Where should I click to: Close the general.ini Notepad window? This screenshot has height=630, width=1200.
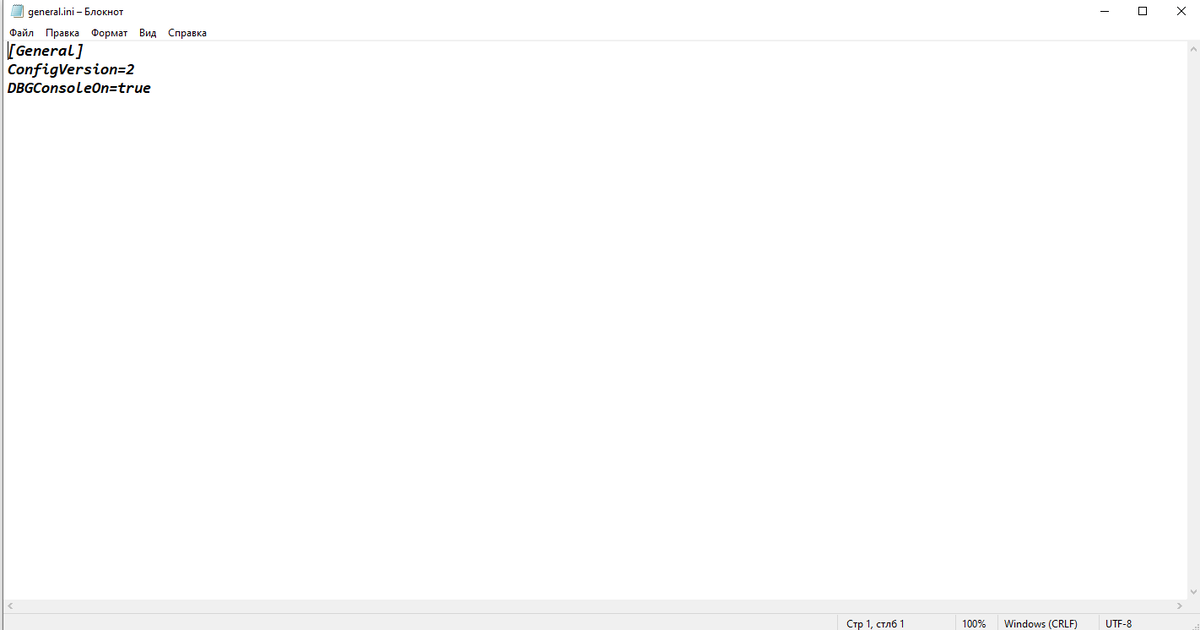tap(1180, 11)
